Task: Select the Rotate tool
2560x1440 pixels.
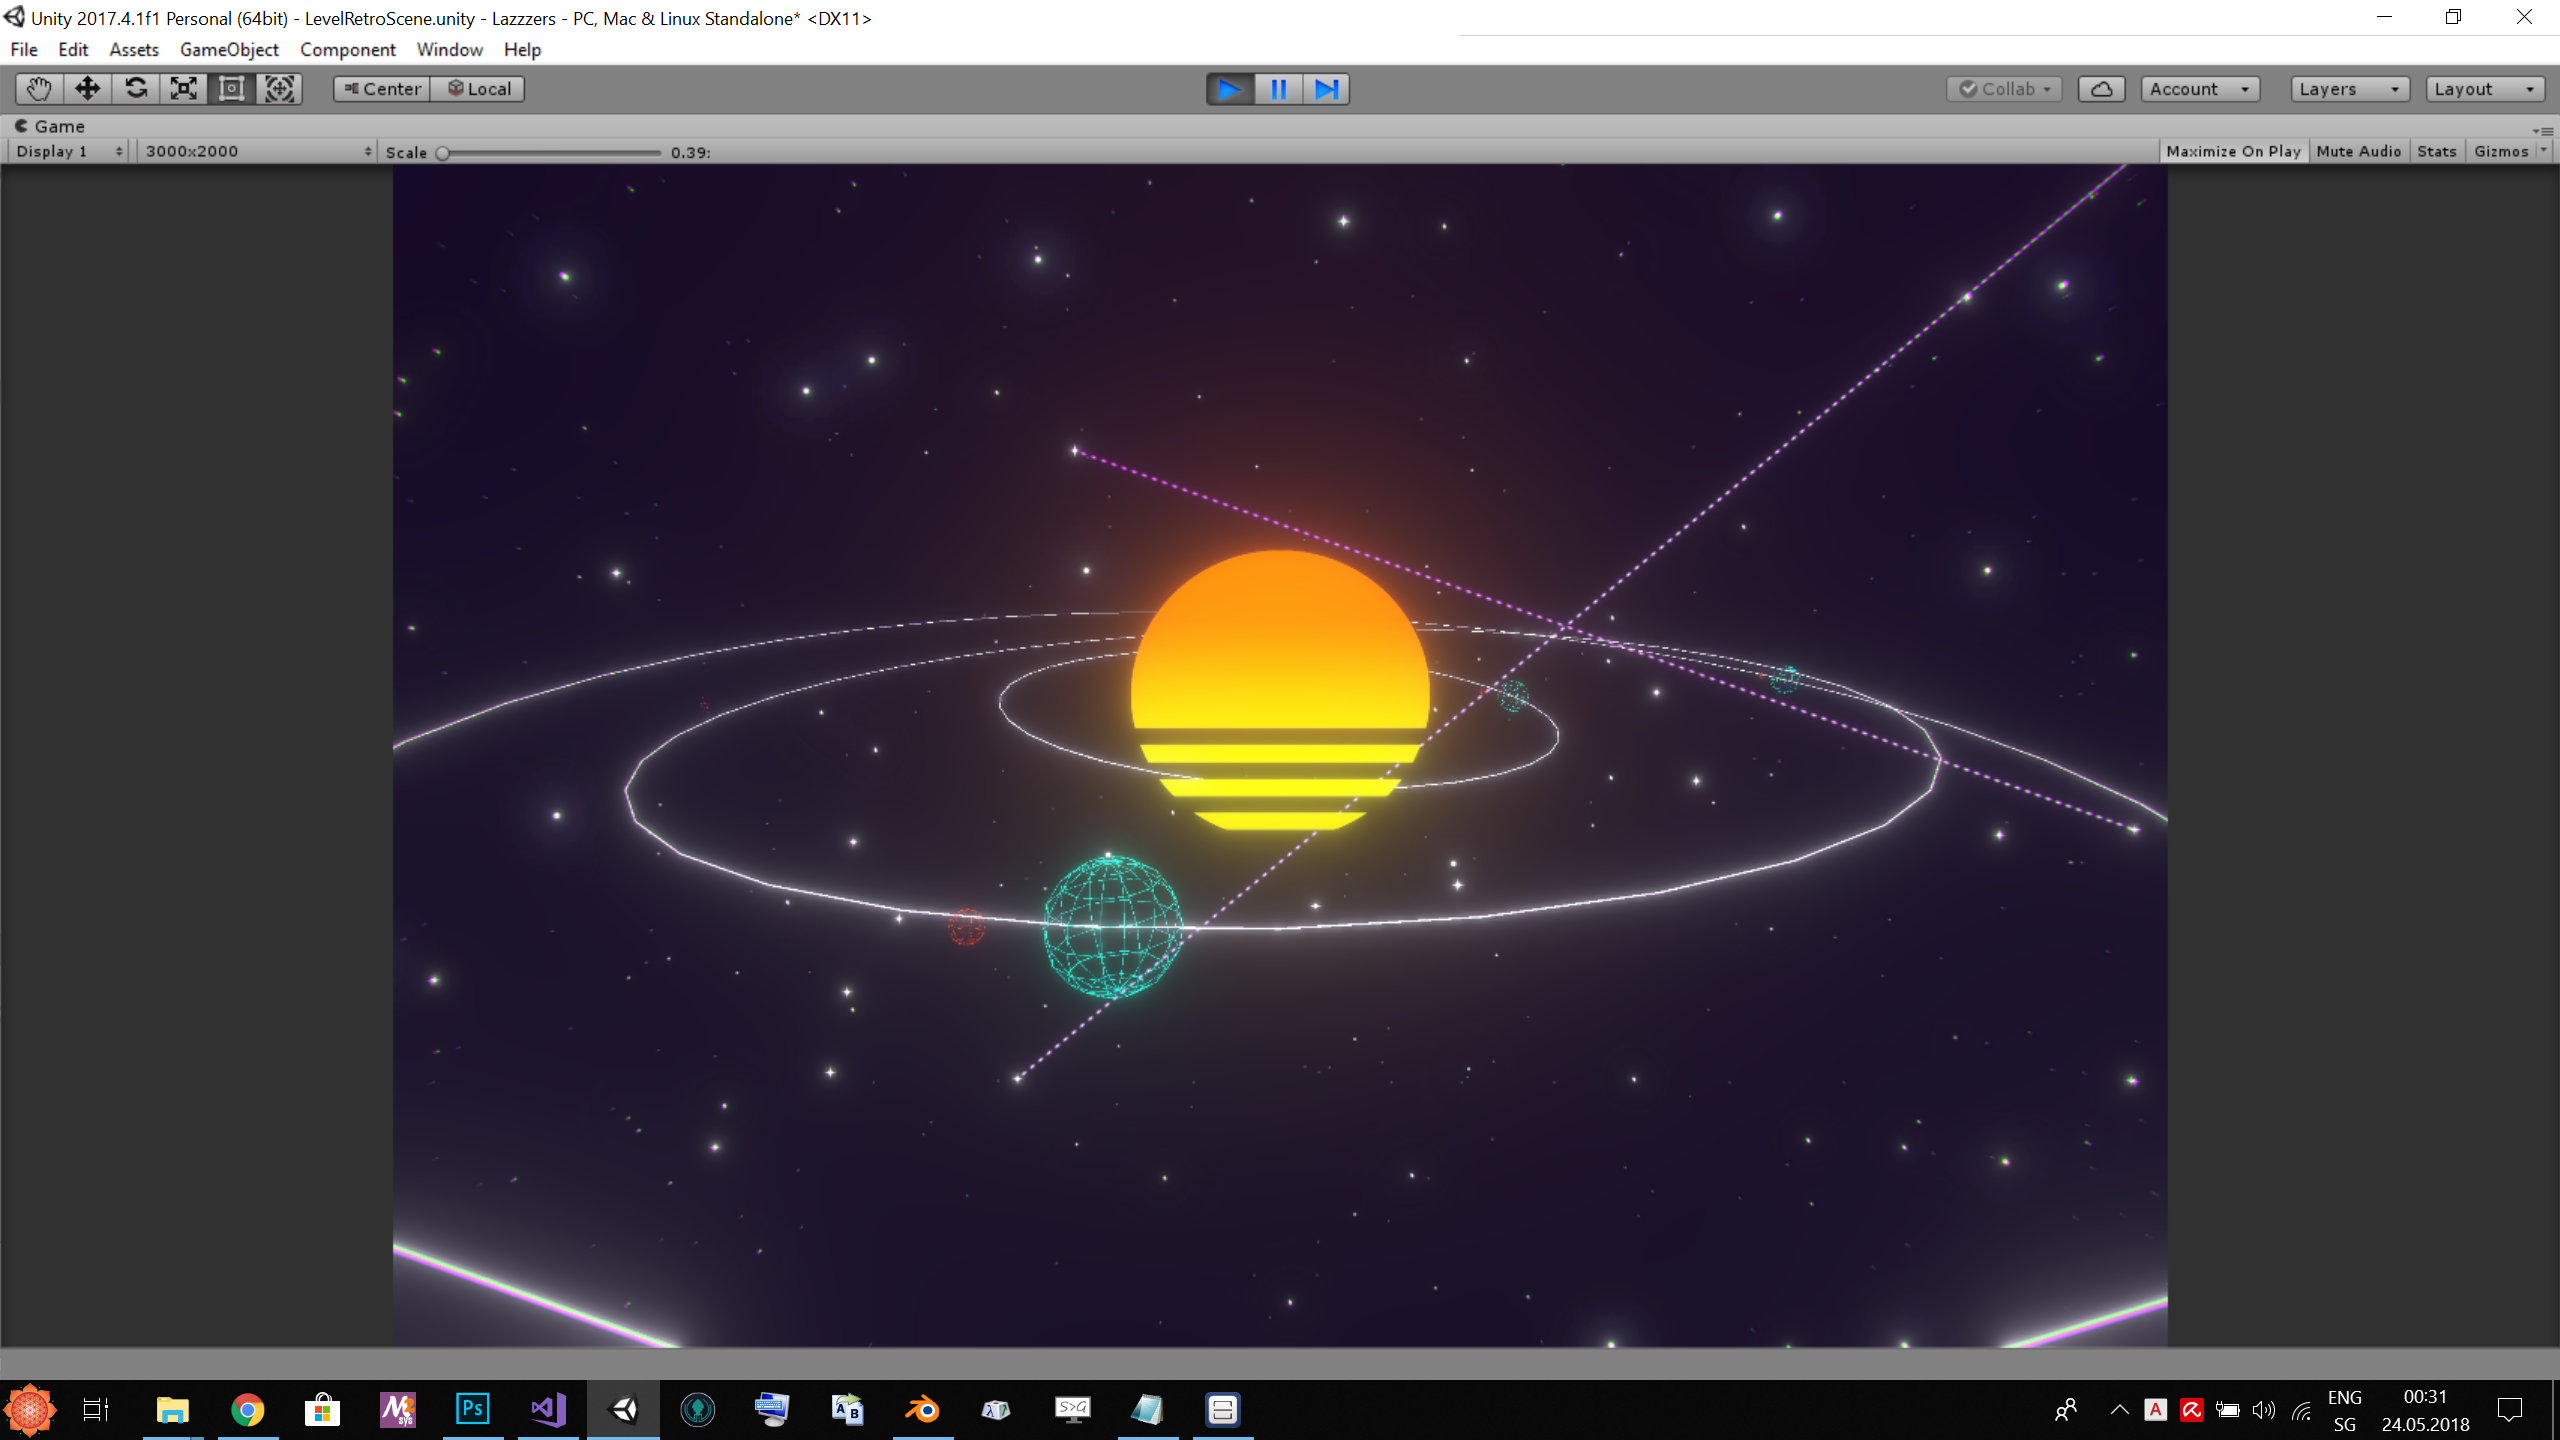Action: (x=135, y=89)
